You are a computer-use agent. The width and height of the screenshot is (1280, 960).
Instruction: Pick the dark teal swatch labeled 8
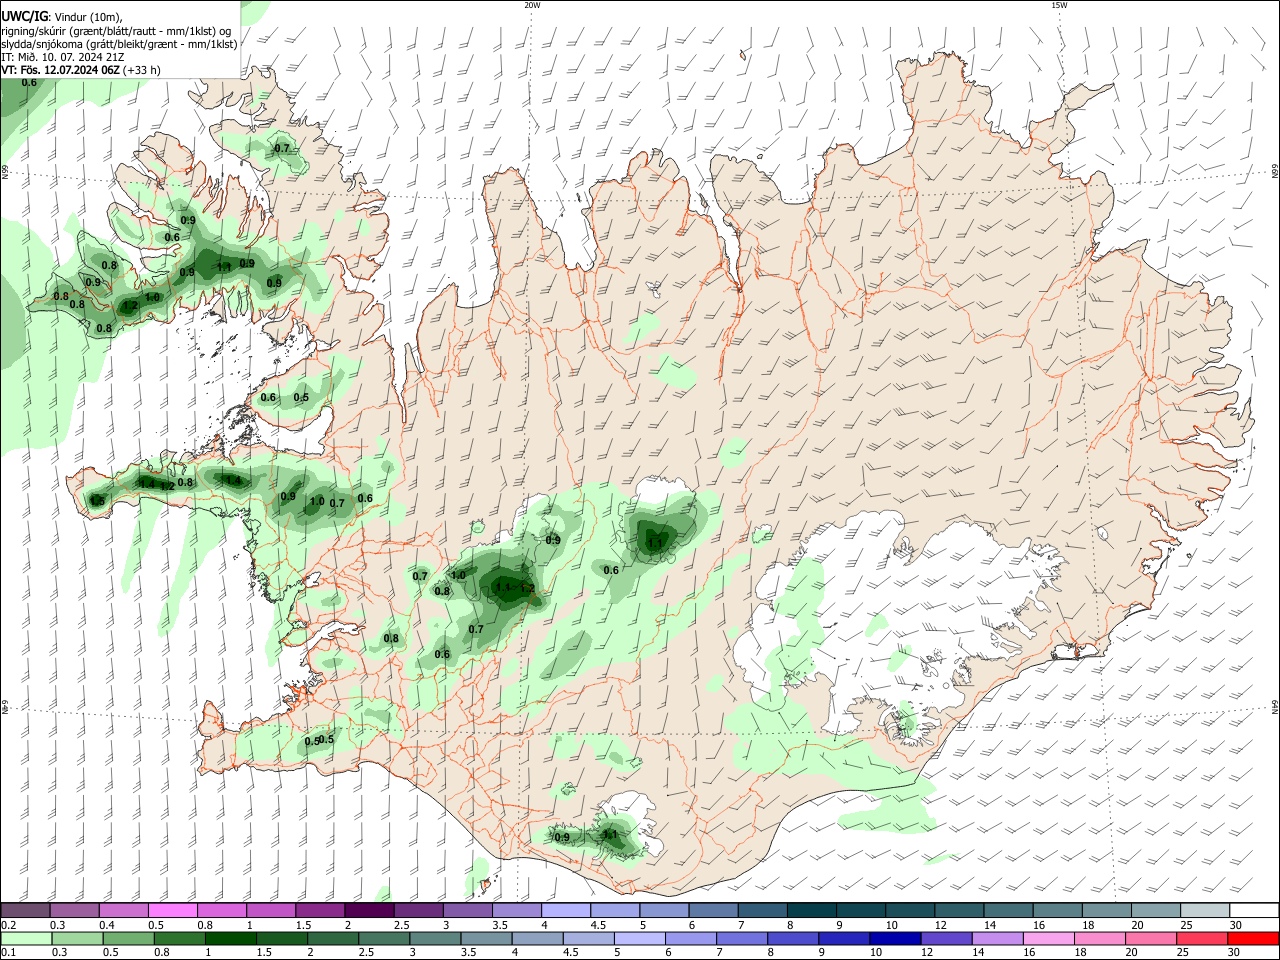click(x=812, y=911)
